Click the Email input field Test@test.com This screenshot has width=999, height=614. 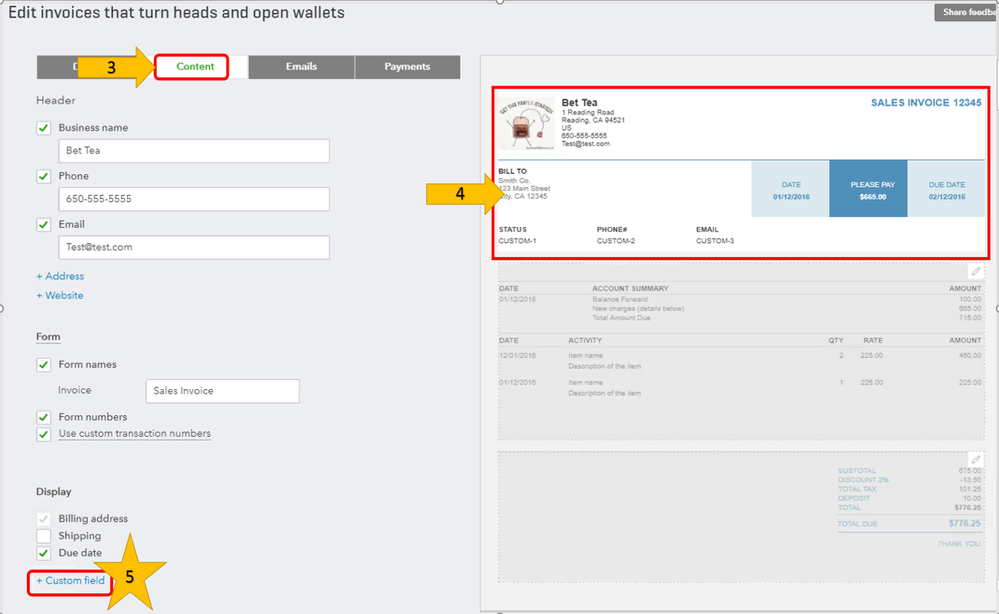tap(194, 248)
